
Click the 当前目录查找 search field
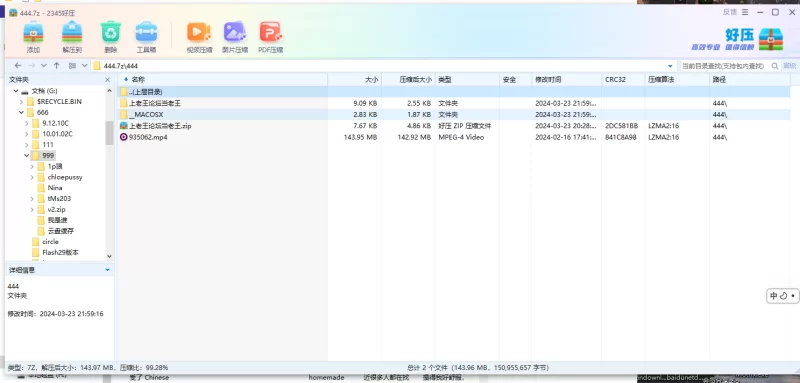[724, 66]
